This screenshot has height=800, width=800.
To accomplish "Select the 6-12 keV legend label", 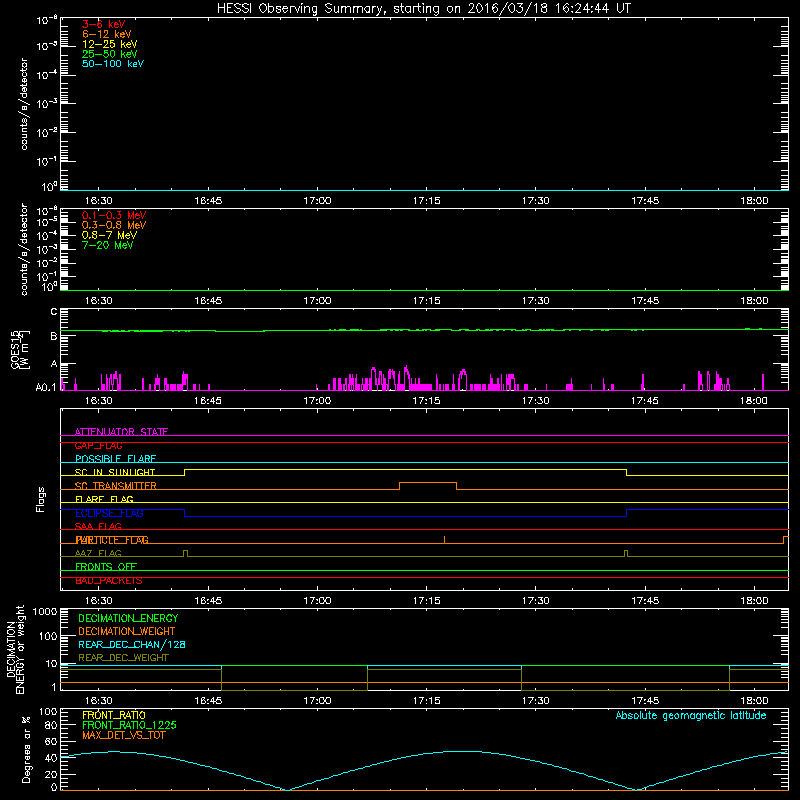I will coord(107,34).
